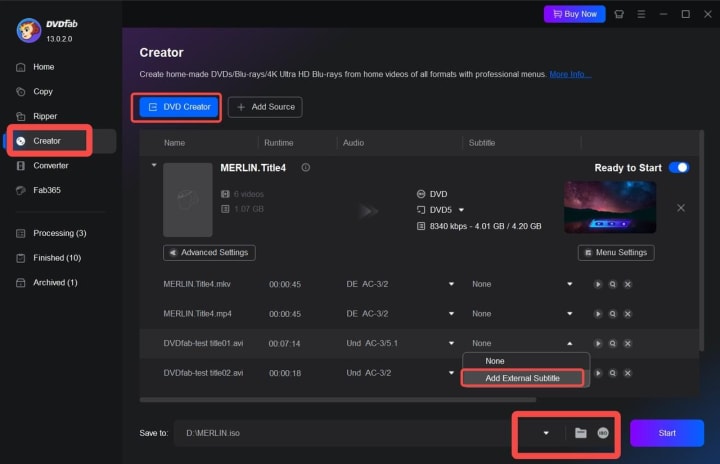
Task: Open the Copy module in sidebar
Action: 42,91
